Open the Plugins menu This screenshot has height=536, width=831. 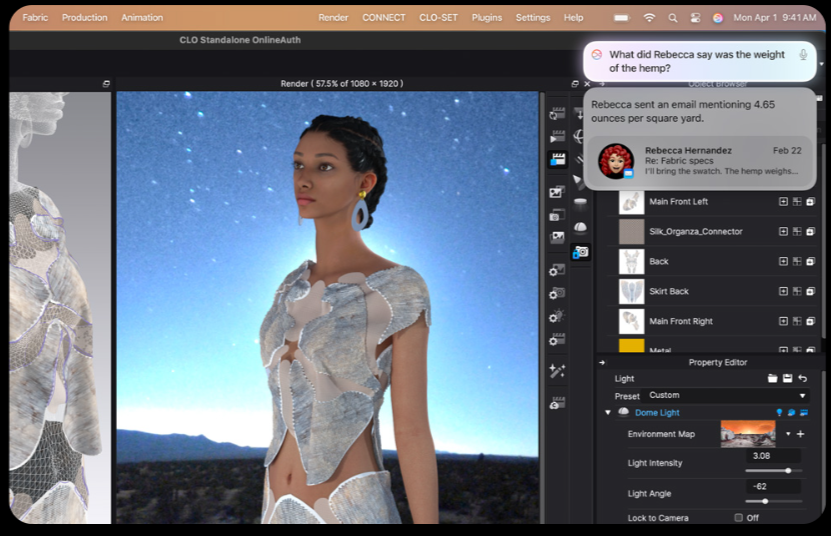[x=487, y=17]
